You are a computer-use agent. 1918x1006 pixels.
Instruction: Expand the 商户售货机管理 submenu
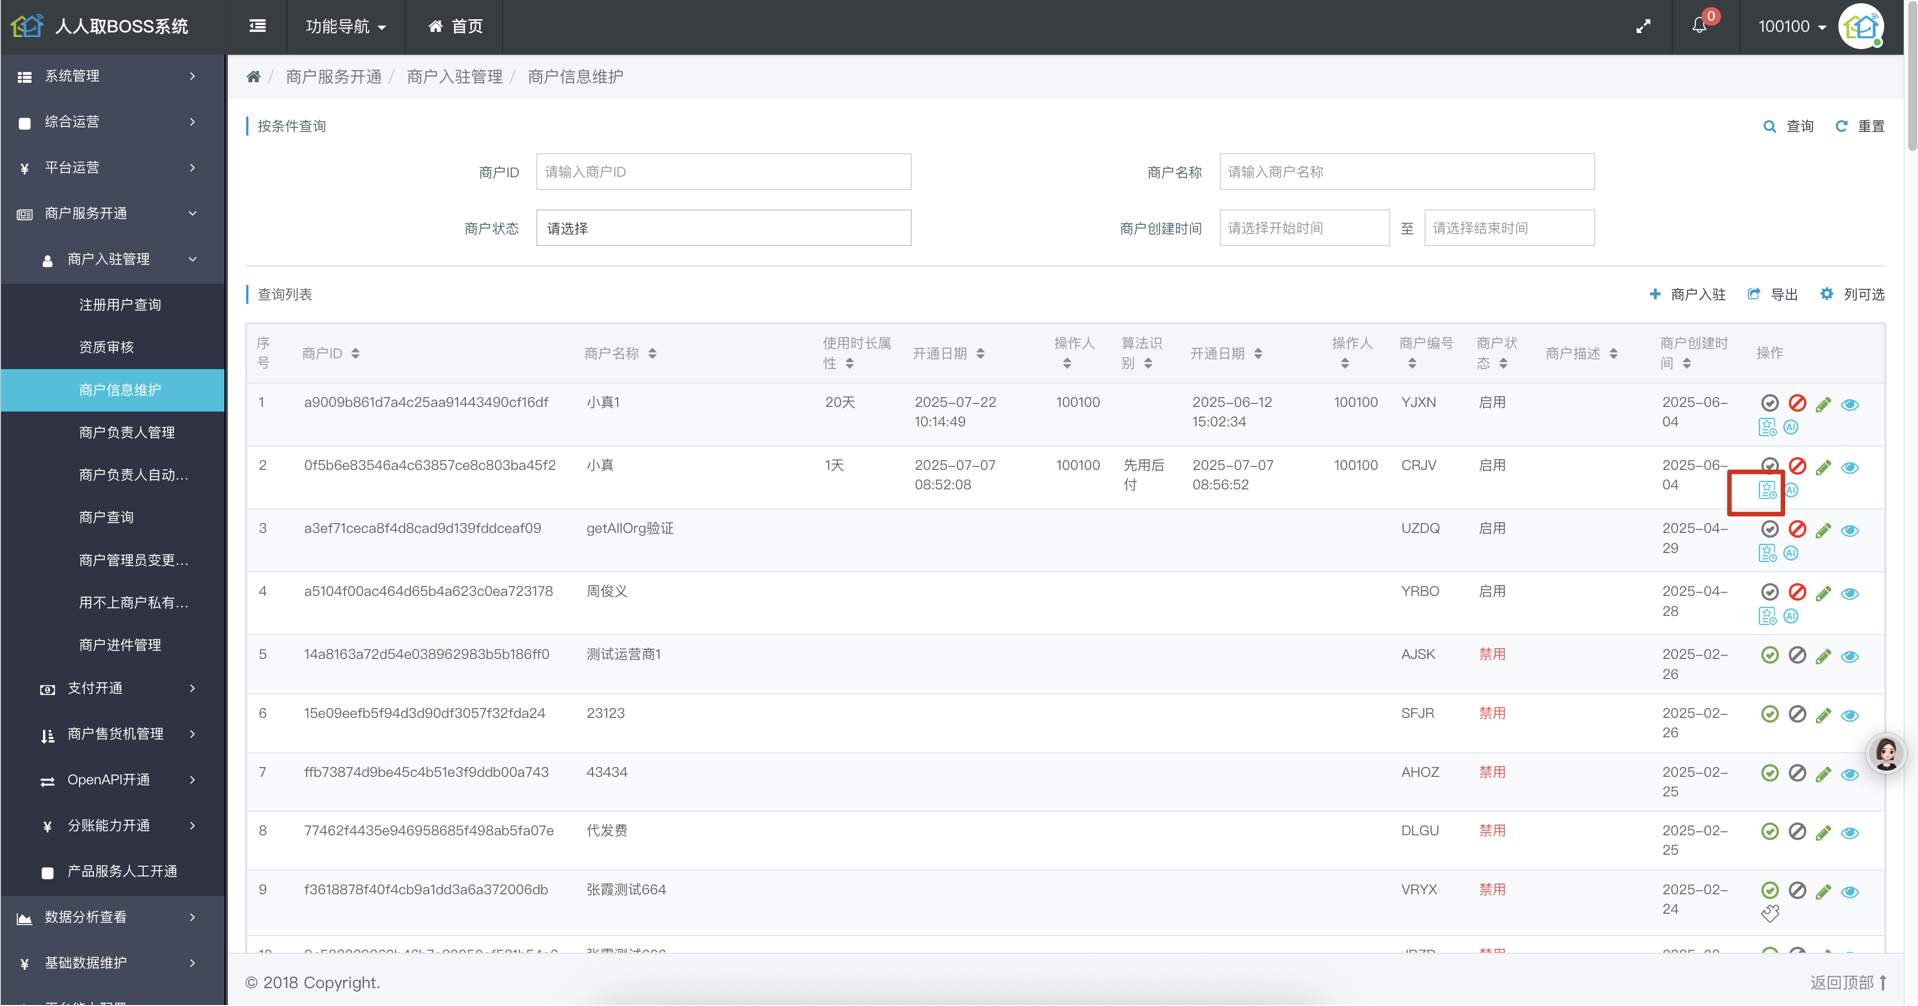(x=112, y=734)
